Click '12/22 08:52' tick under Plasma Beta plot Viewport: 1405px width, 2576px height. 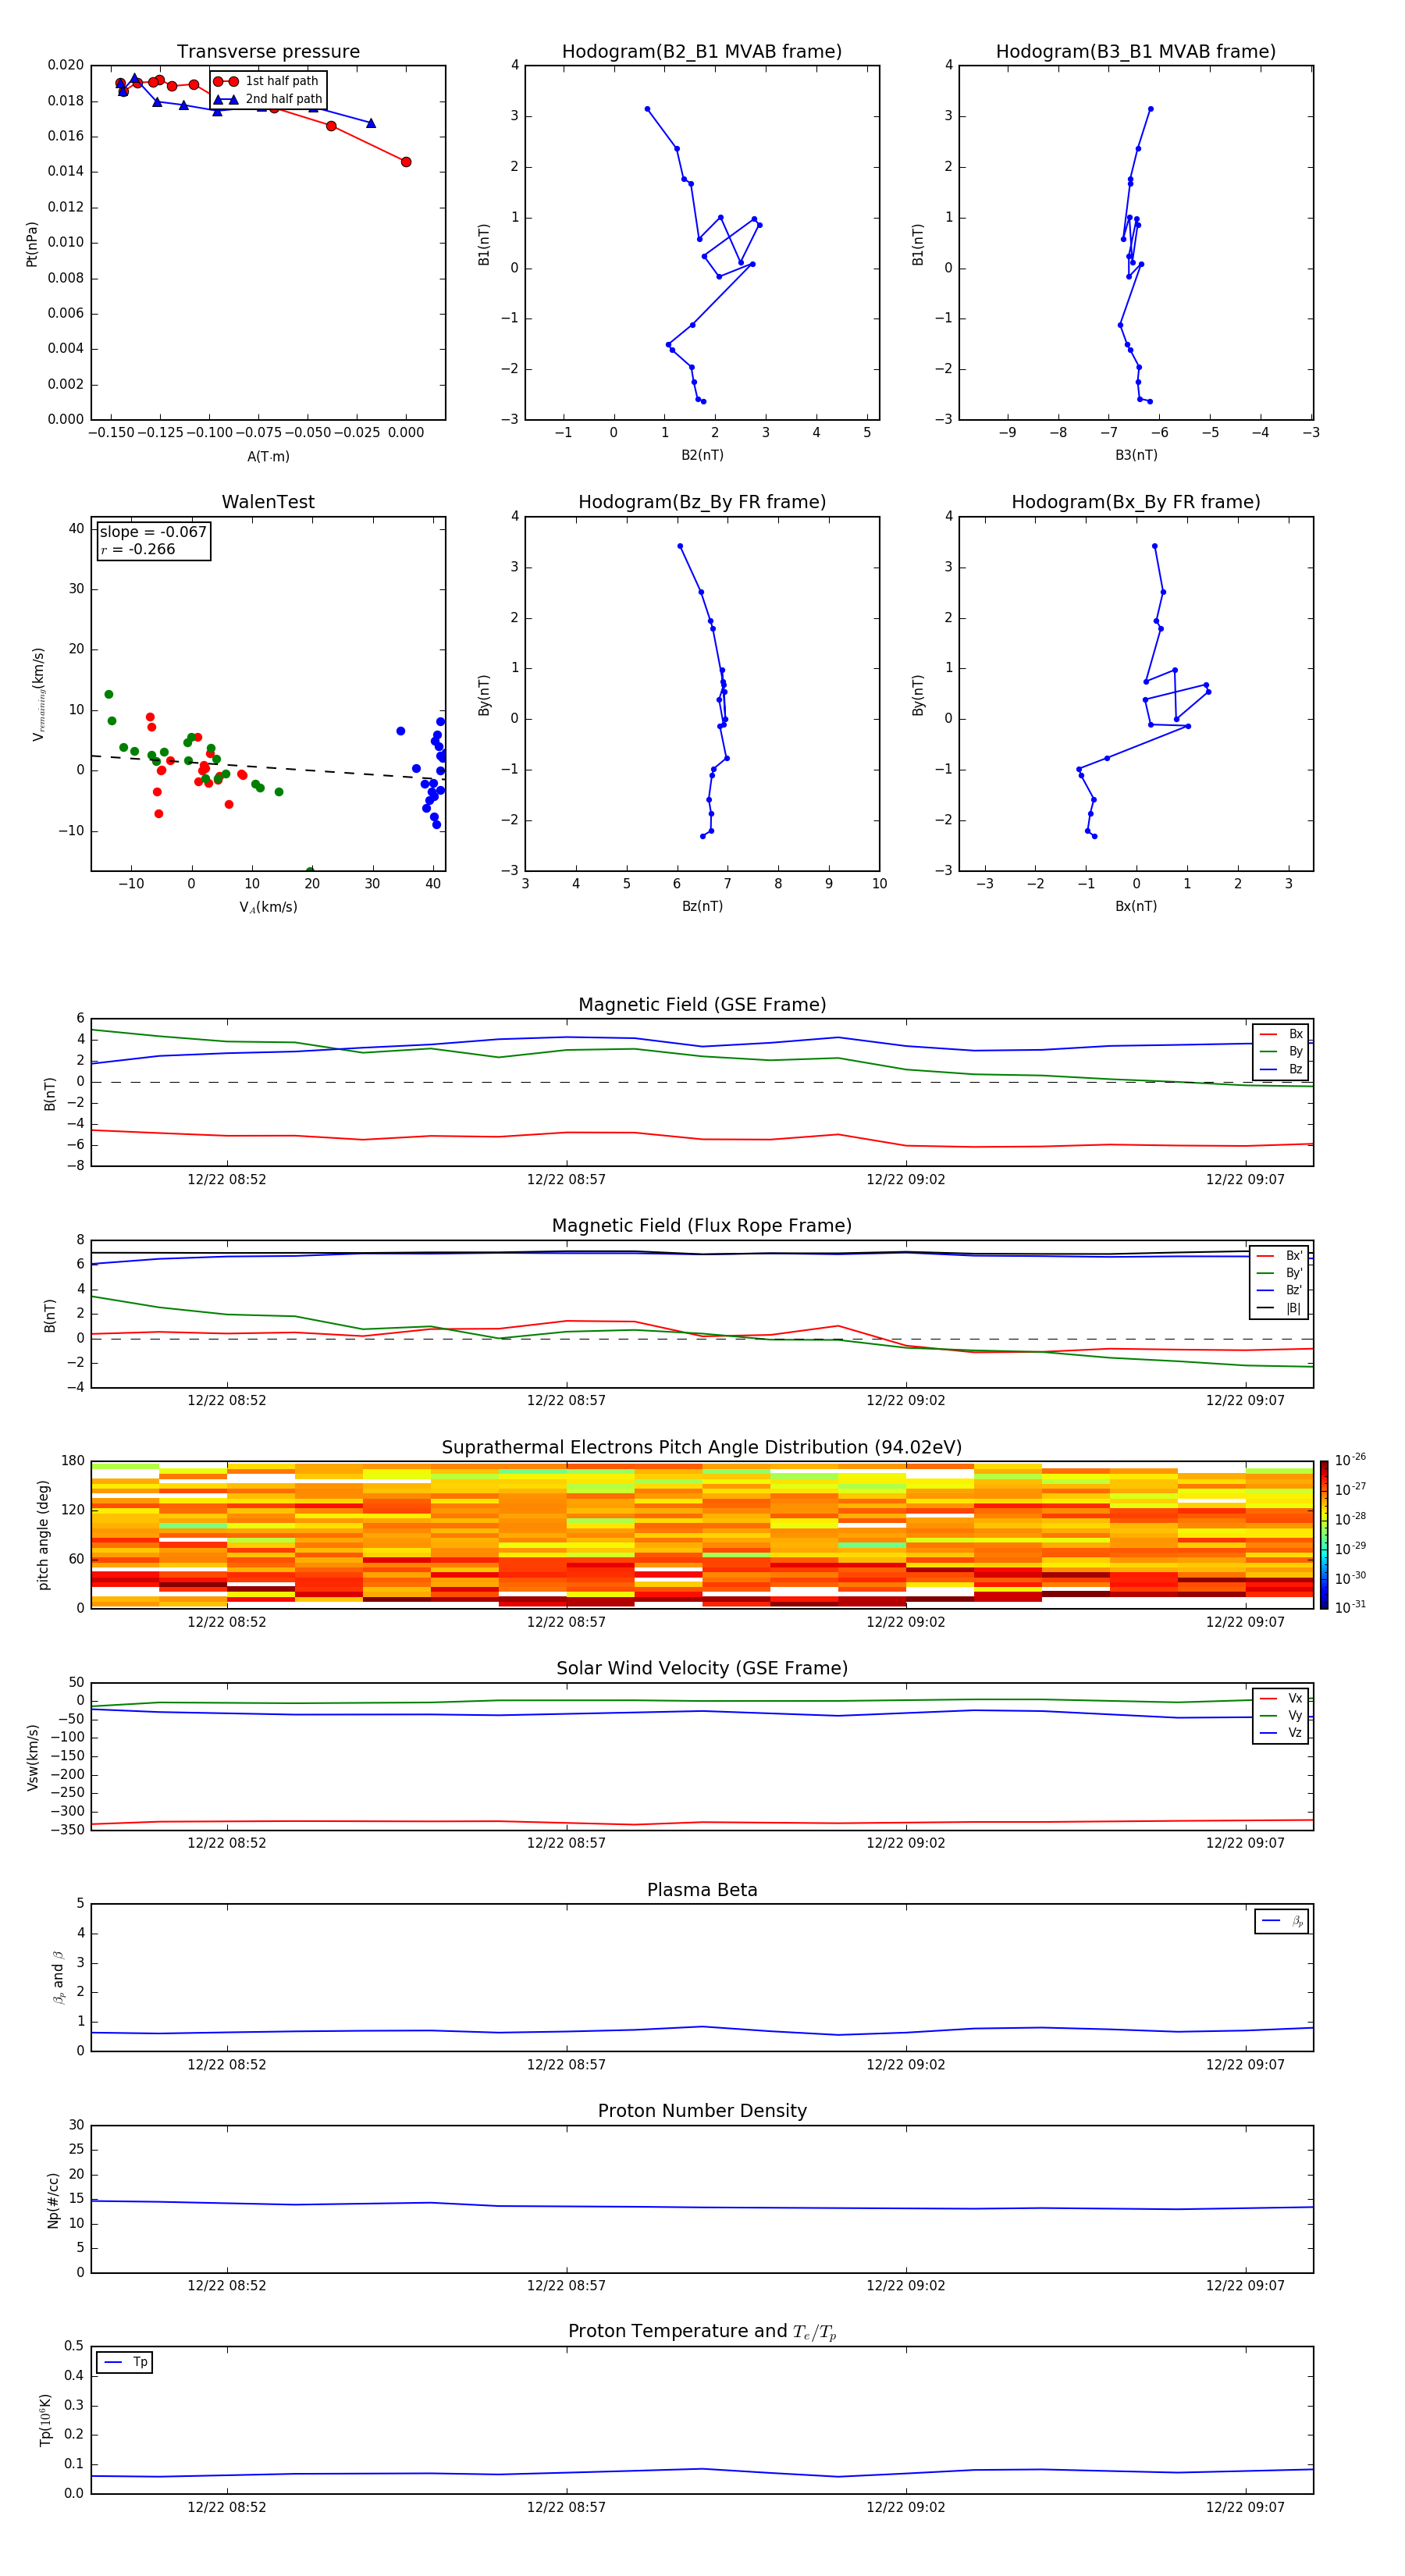click(x=227, y=2065)
